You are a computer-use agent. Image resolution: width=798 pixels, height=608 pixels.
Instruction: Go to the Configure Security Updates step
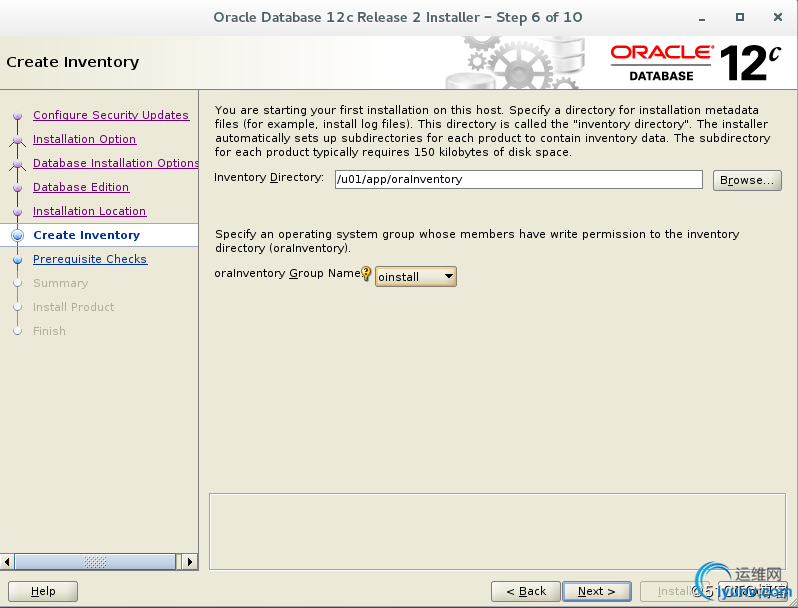coord(111,115)
